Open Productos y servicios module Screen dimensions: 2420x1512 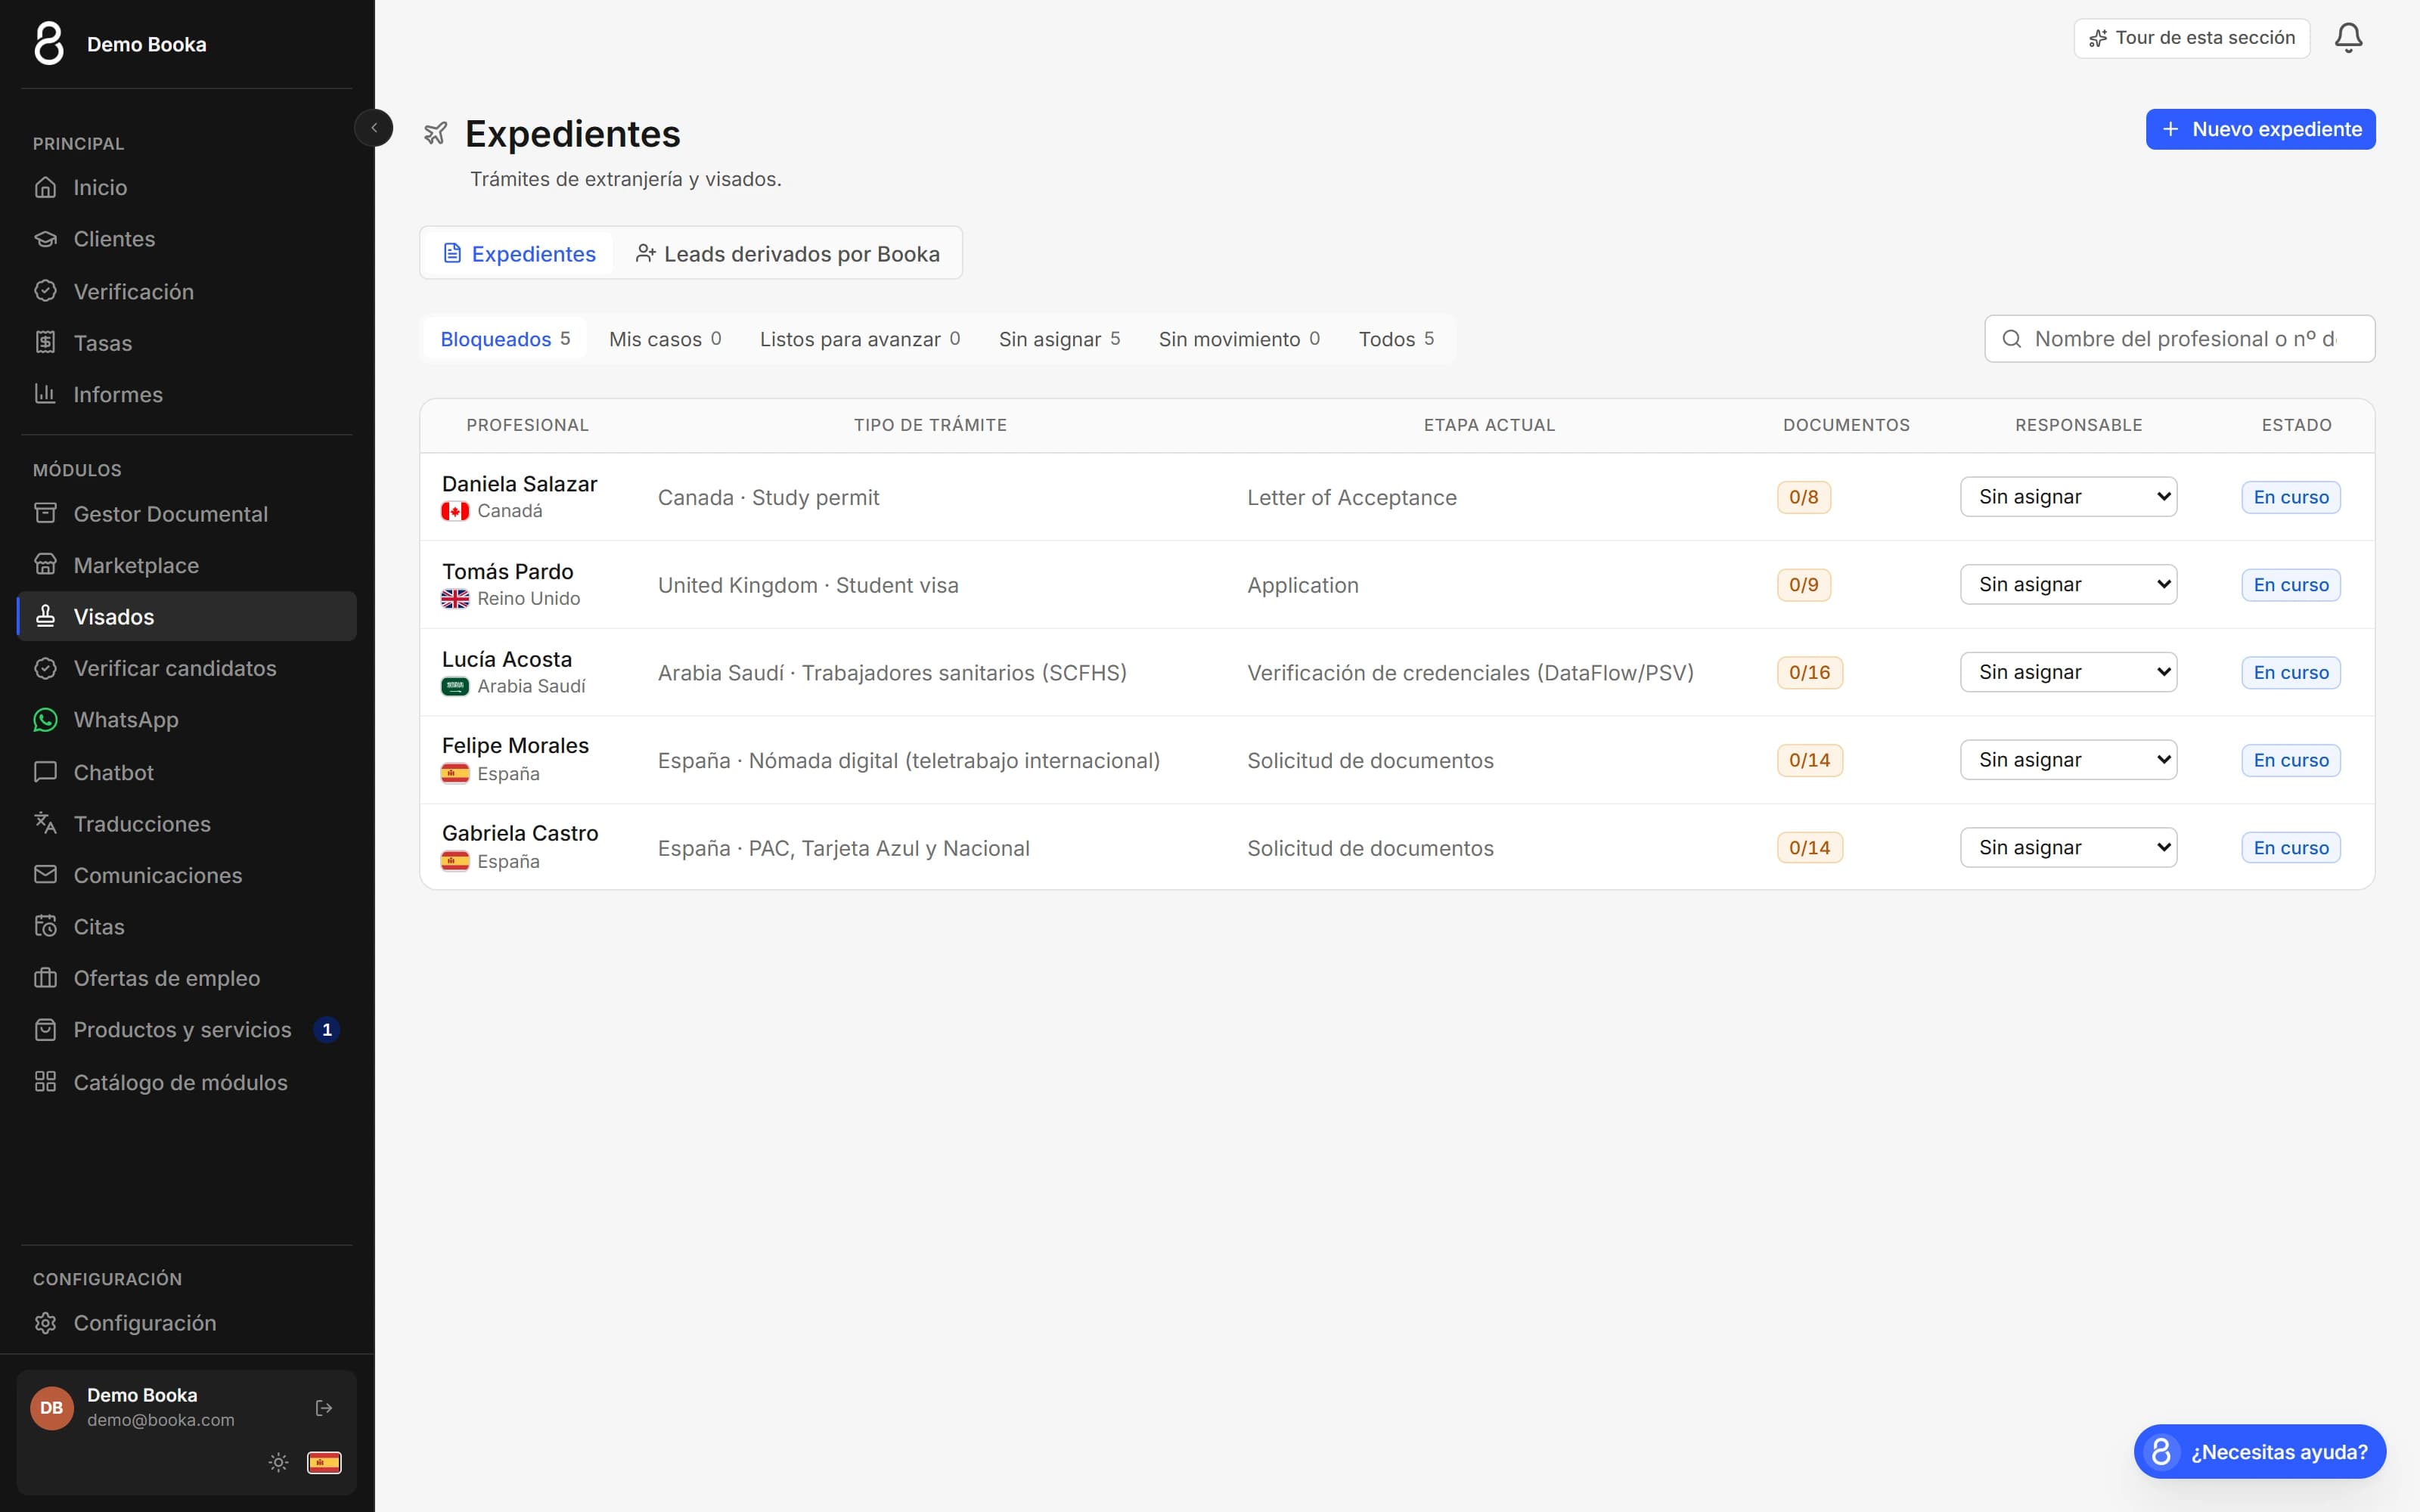pyautogui.click(x=187, y=1030)
